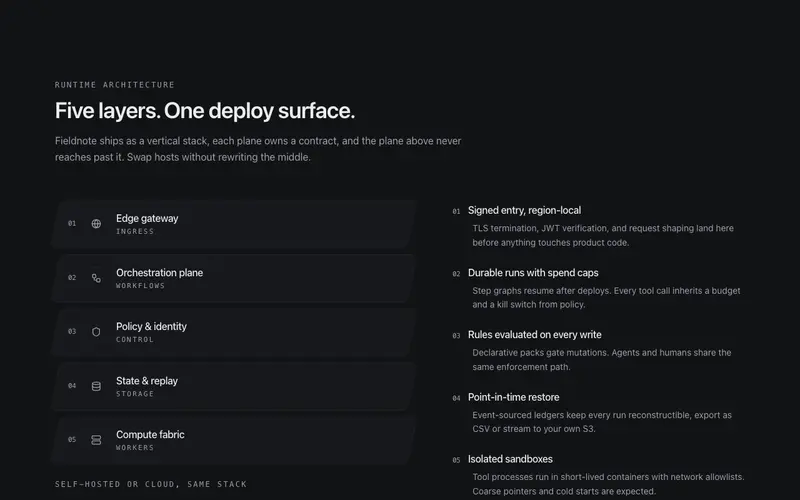Click the 'Durable runs with spend caps' heading

[x=533, y=273]
